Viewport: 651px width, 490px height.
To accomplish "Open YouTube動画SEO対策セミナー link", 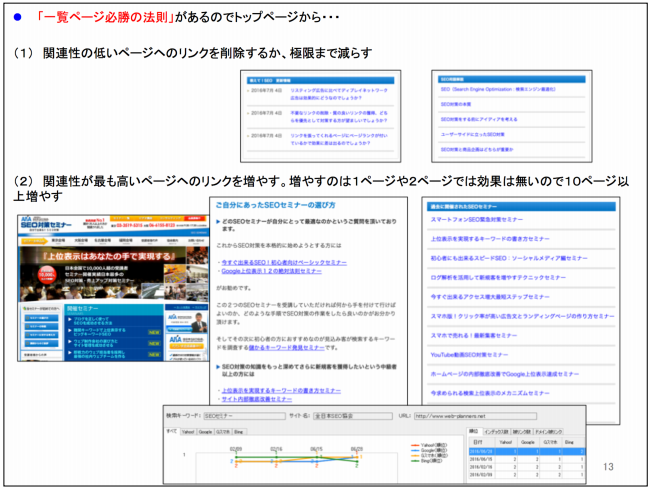I will click(x=469, y=355).
